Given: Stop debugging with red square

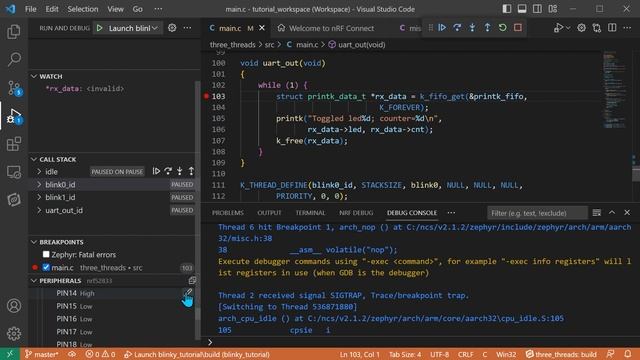Looking at the screenshot, I should point(518,28).
